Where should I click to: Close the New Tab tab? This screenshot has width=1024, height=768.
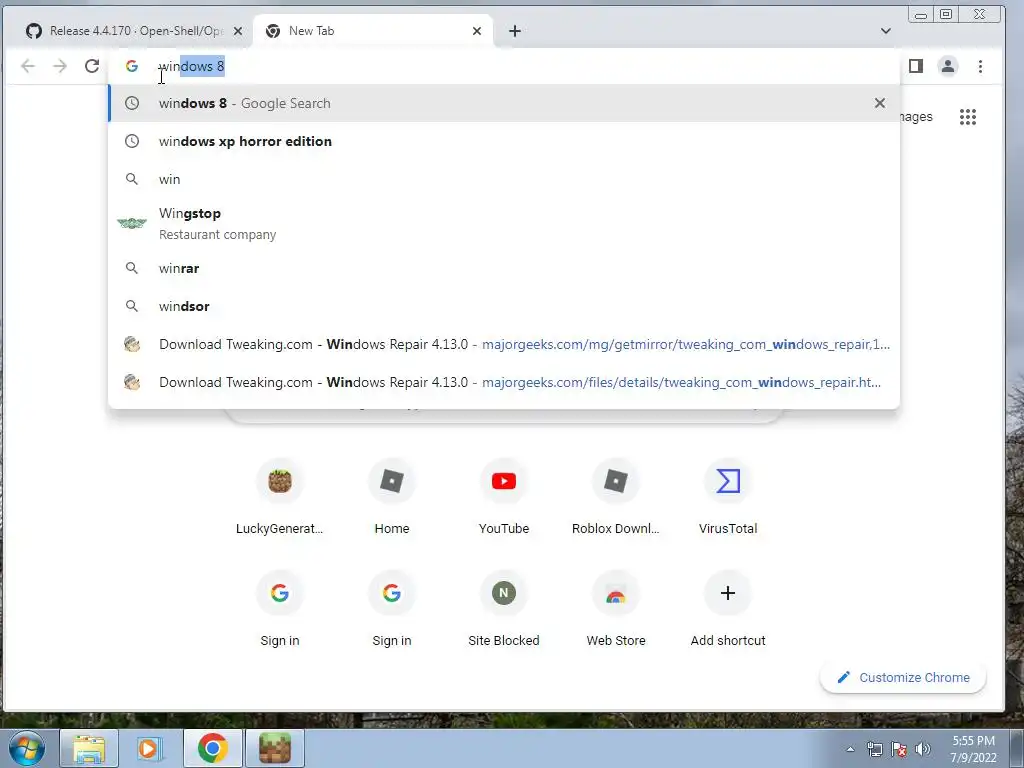477,31
